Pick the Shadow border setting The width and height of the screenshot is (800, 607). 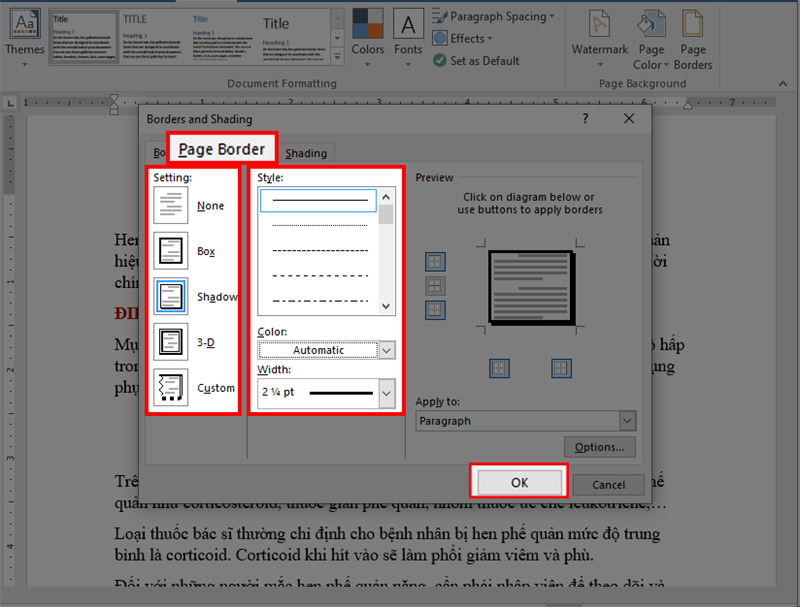point(172,296)
